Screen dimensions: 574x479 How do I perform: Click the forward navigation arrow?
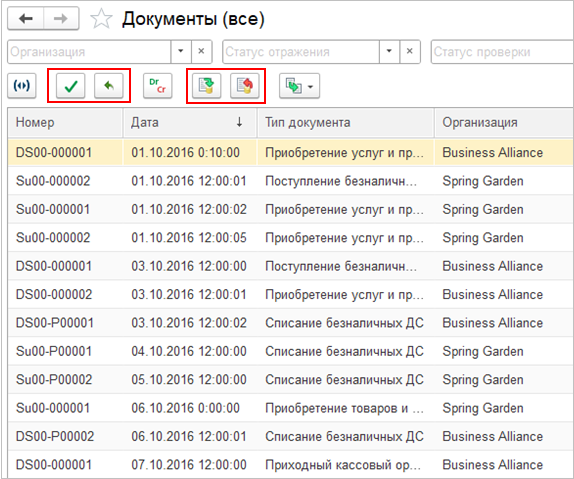61,18
